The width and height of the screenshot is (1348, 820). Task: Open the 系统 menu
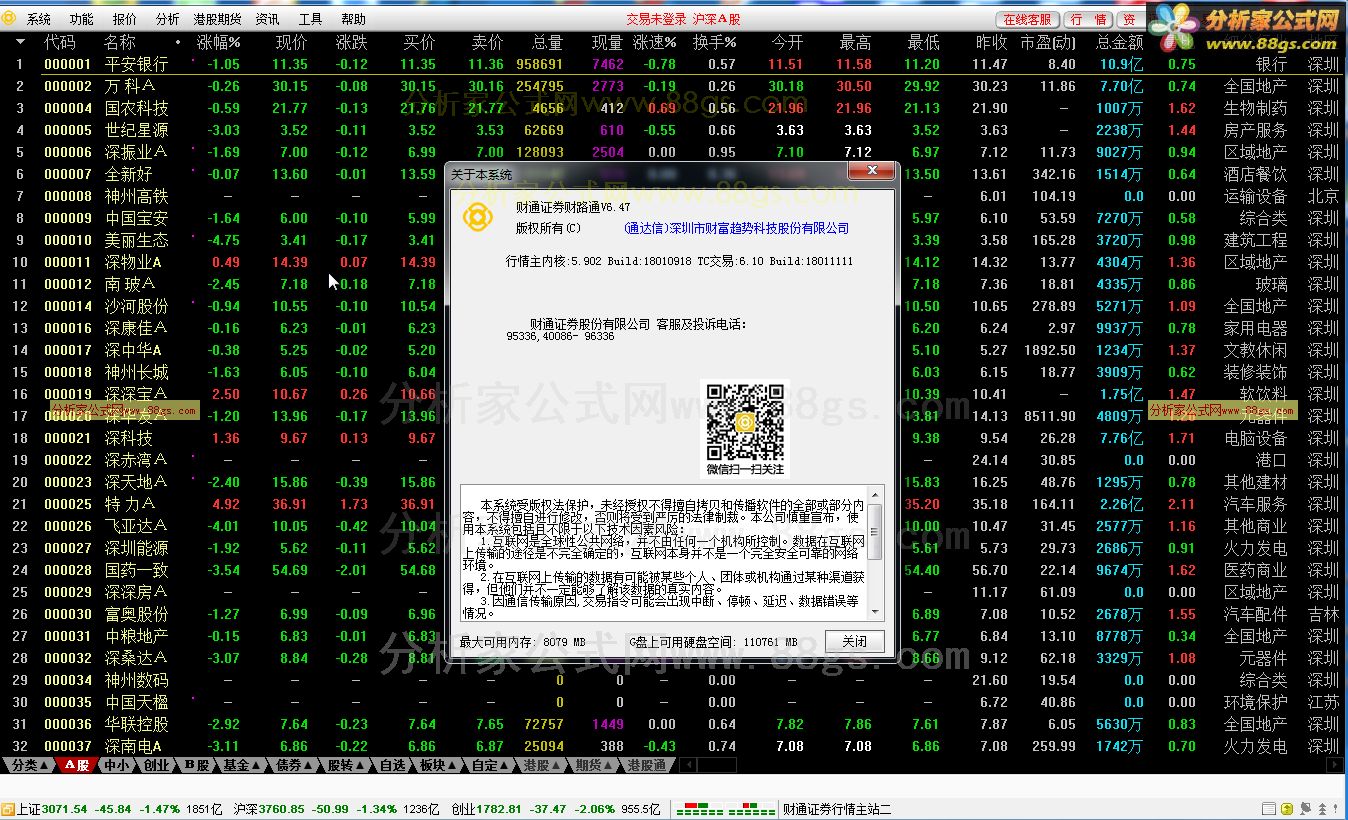pyautogui.click(x=39, y=19)
